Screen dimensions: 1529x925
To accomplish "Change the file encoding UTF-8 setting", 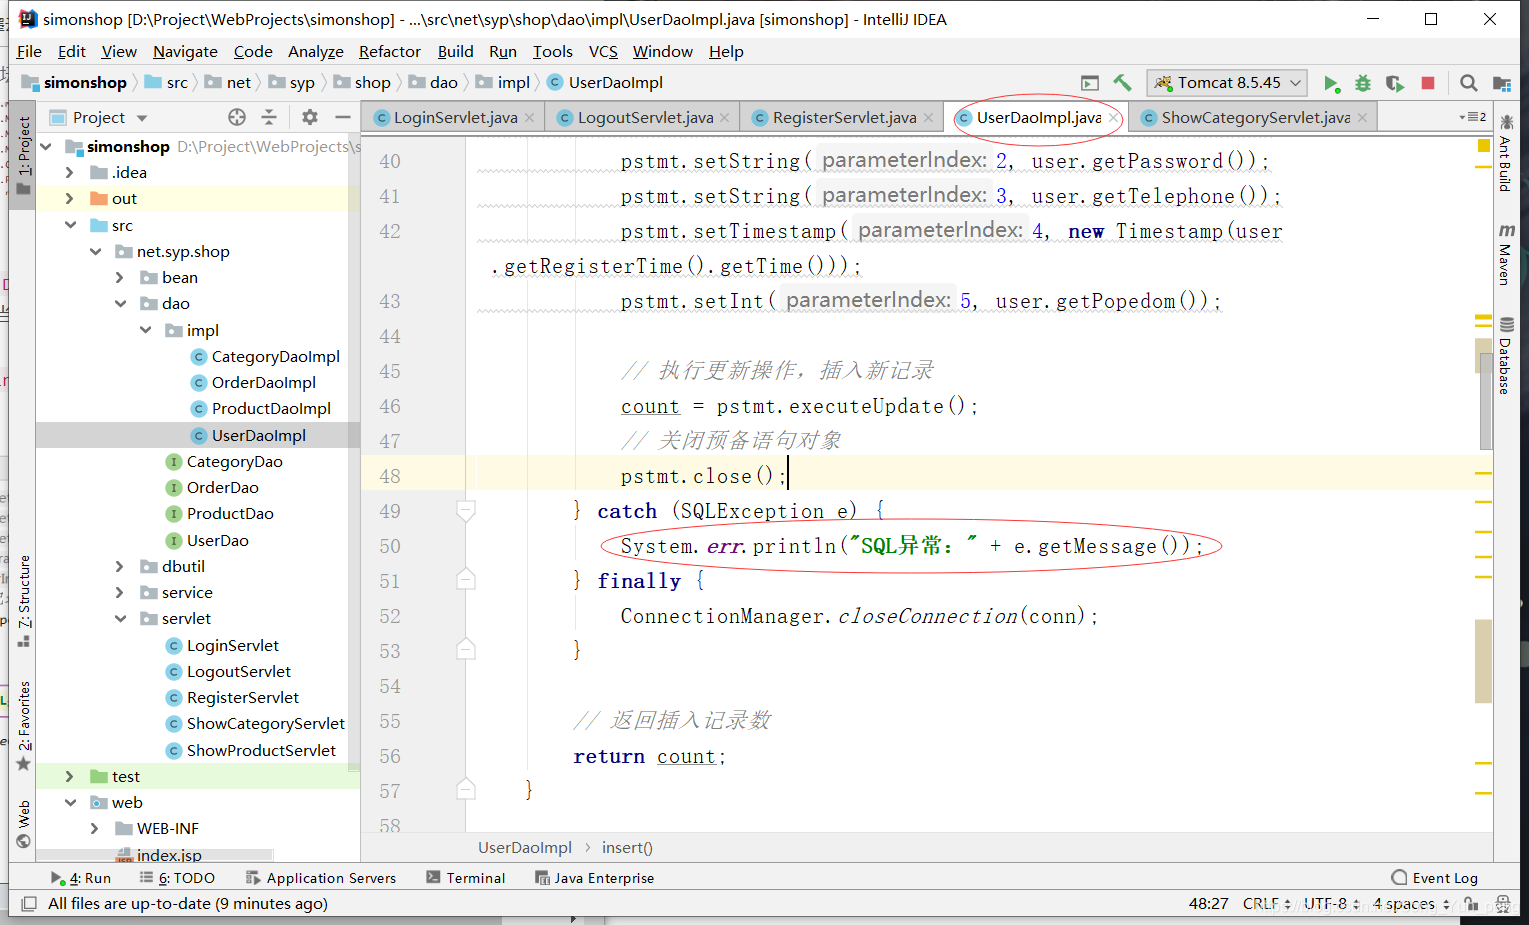I will (1331, 904).
